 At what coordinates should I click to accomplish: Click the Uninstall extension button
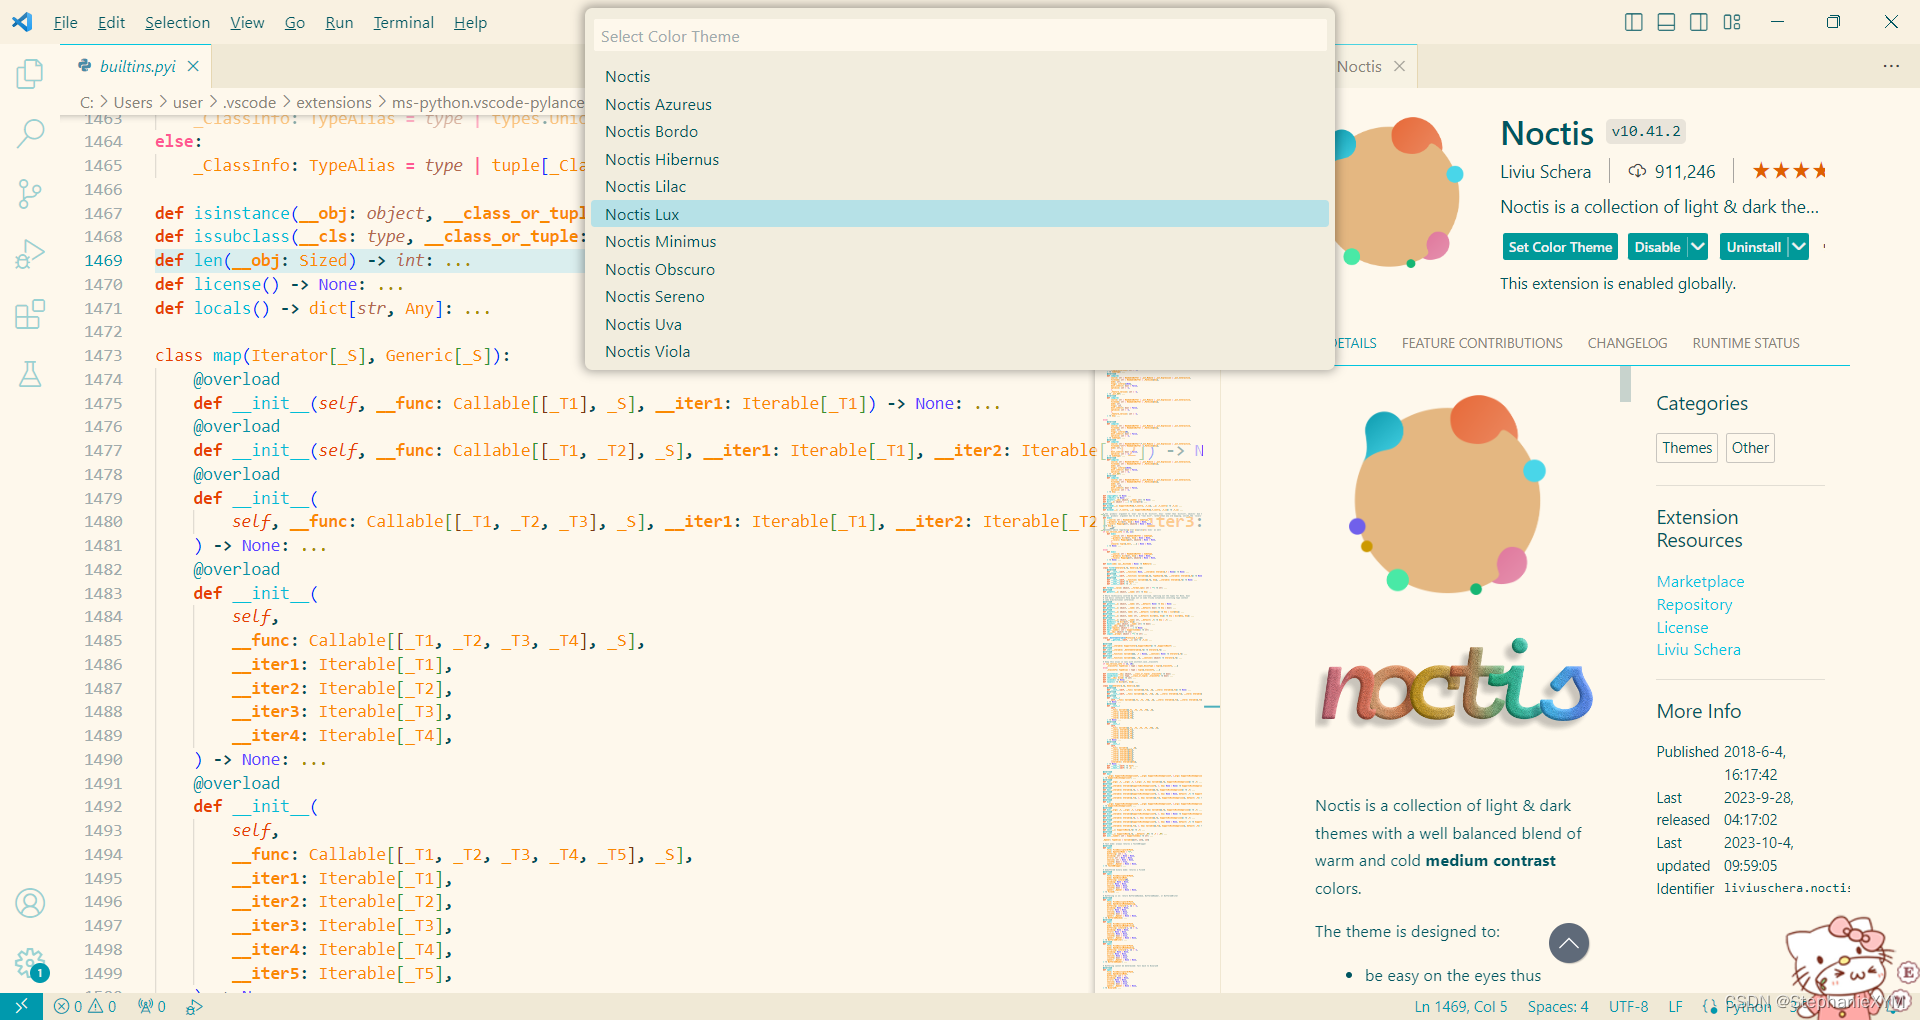pyautogui.click(x=1754, y=247)
